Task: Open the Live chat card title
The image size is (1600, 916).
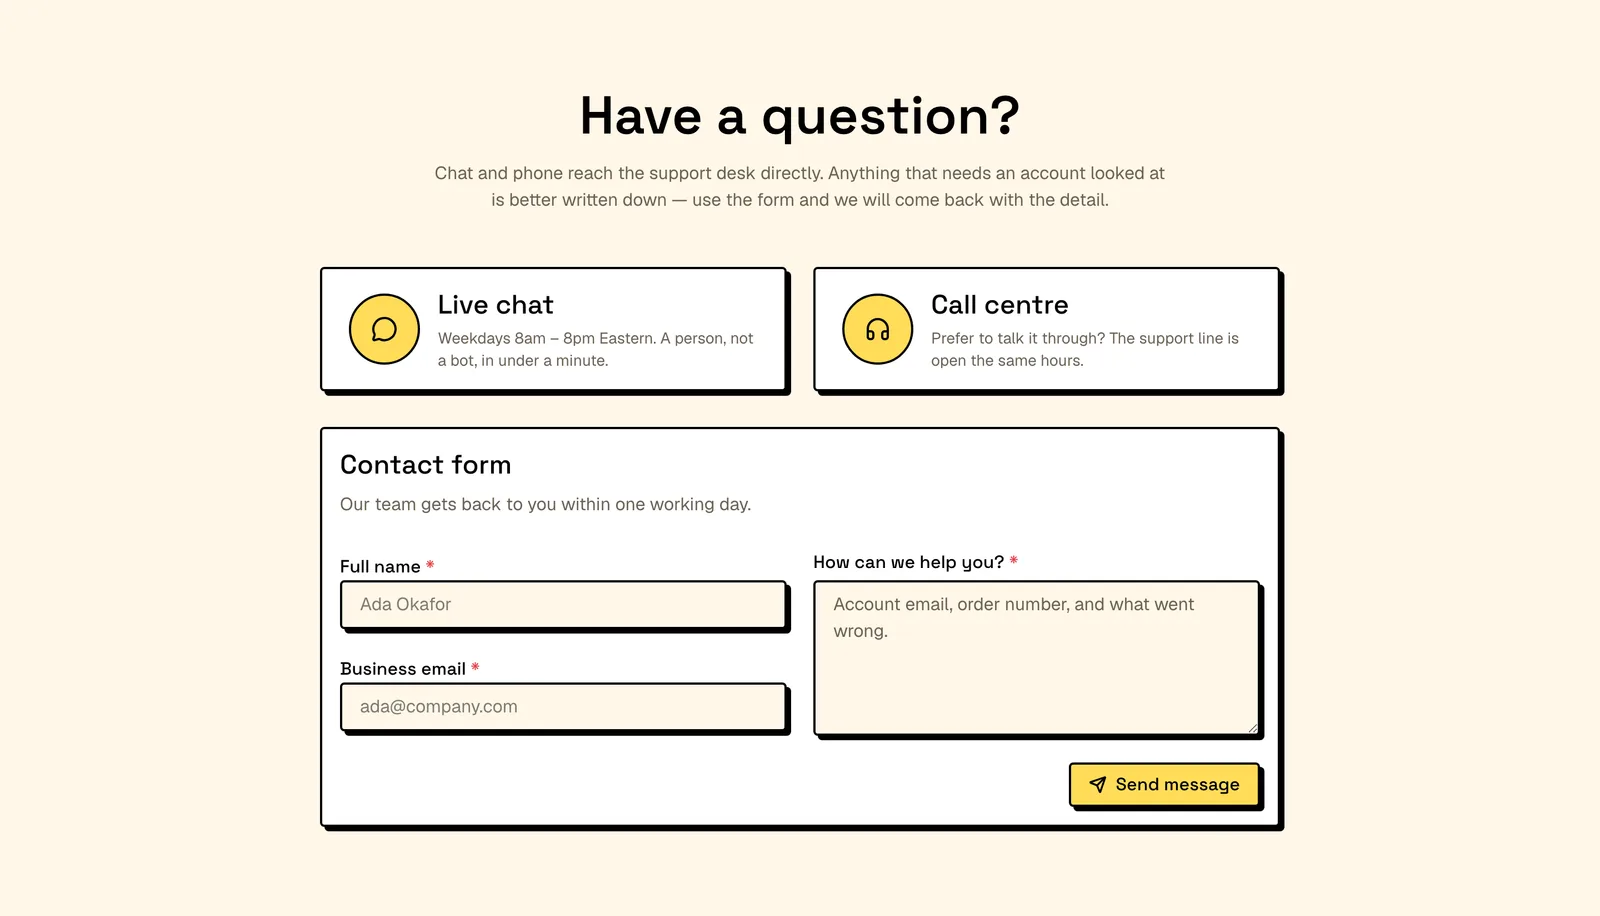Action: 495,305
